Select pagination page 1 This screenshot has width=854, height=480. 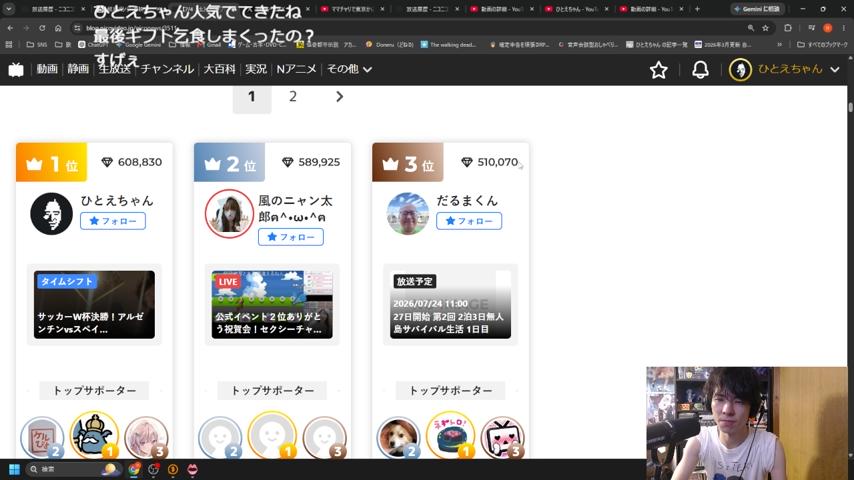coord(252,97)
